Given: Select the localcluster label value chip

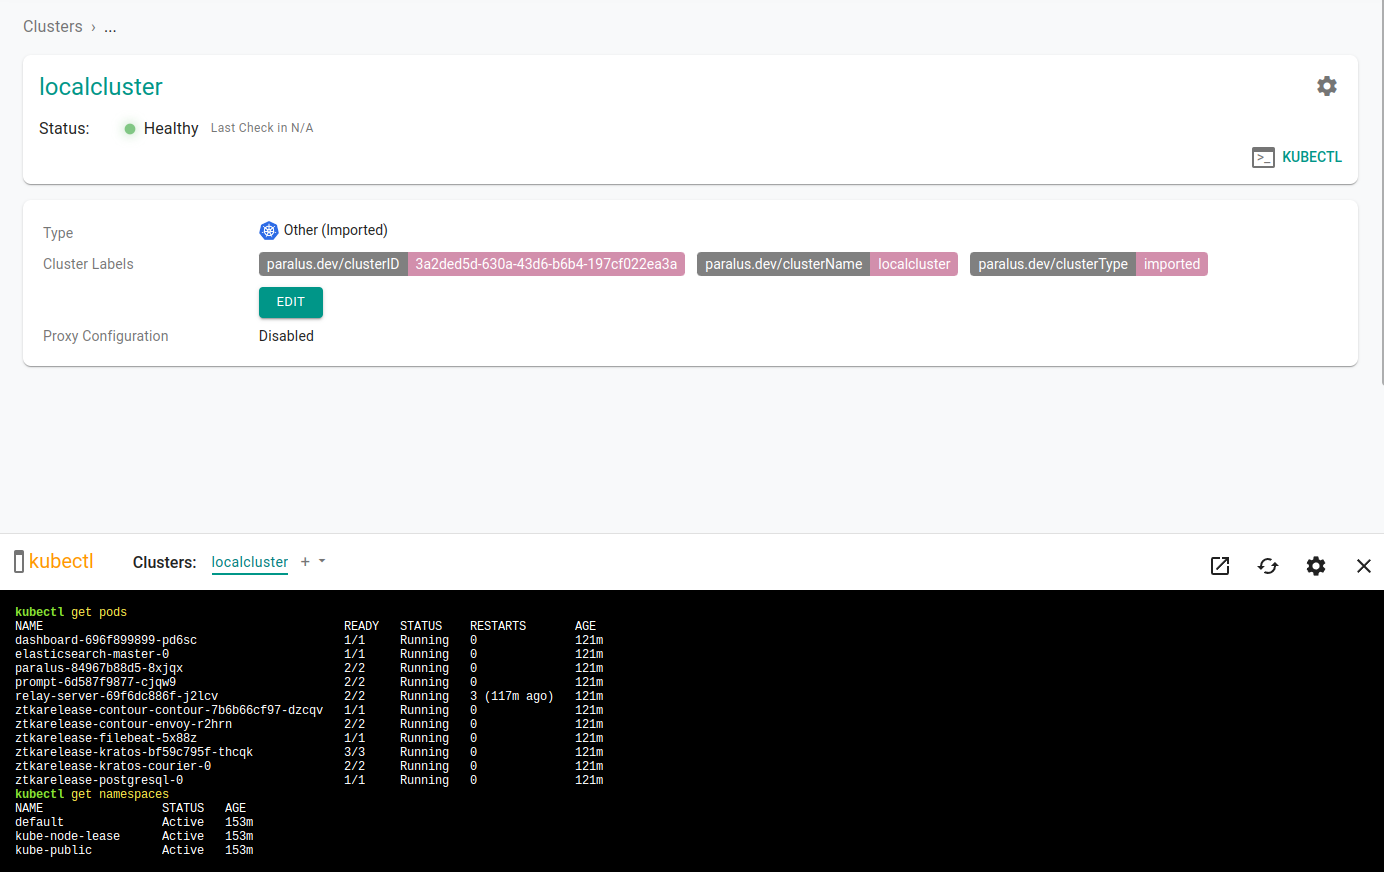Looking at the screenshot, I should (914, 264).
